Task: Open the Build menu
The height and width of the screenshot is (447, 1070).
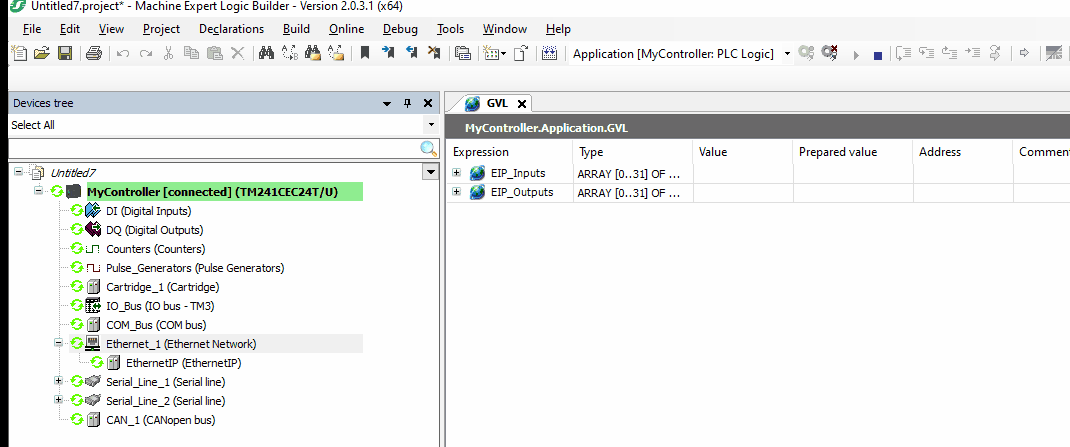Action: [x=296, y=29]
